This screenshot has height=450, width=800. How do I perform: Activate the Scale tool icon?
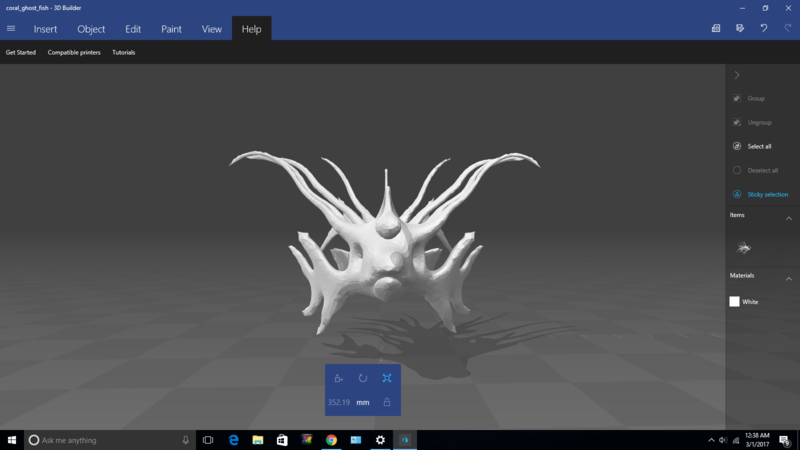[x=387, y=378]
